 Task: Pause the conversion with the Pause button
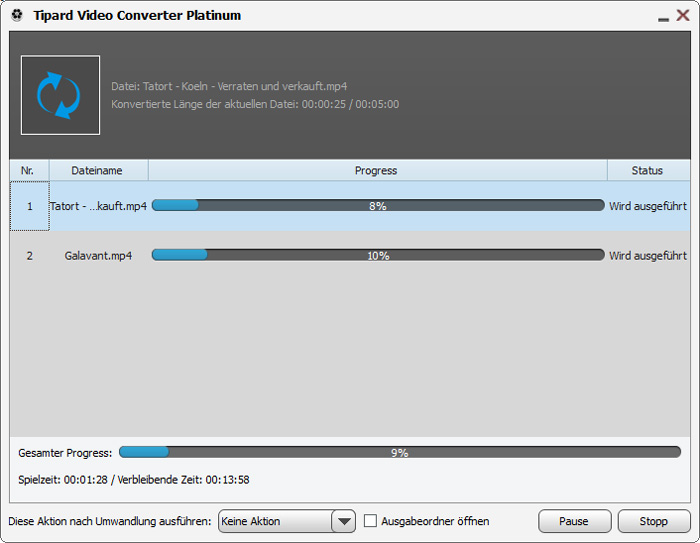[x=574, y=521]
